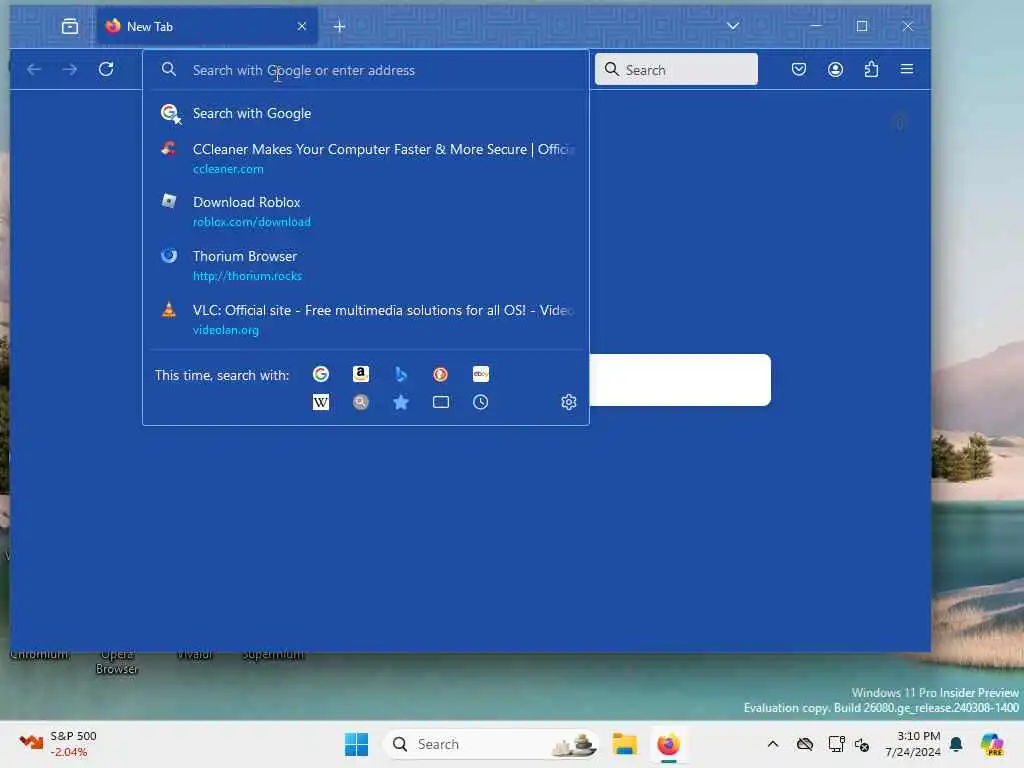The image size is (1024, 768).
Task: Click the ccleaner.com URL
Action: (228, 168)
